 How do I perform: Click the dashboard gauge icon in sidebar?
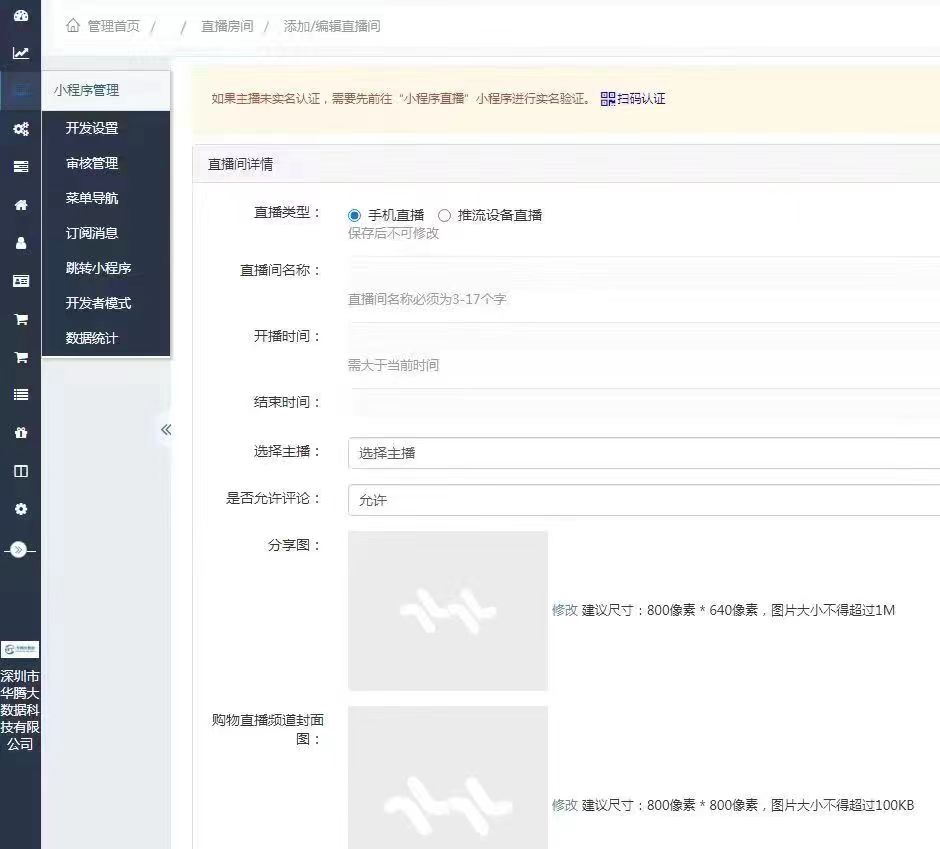click(20, 15)
